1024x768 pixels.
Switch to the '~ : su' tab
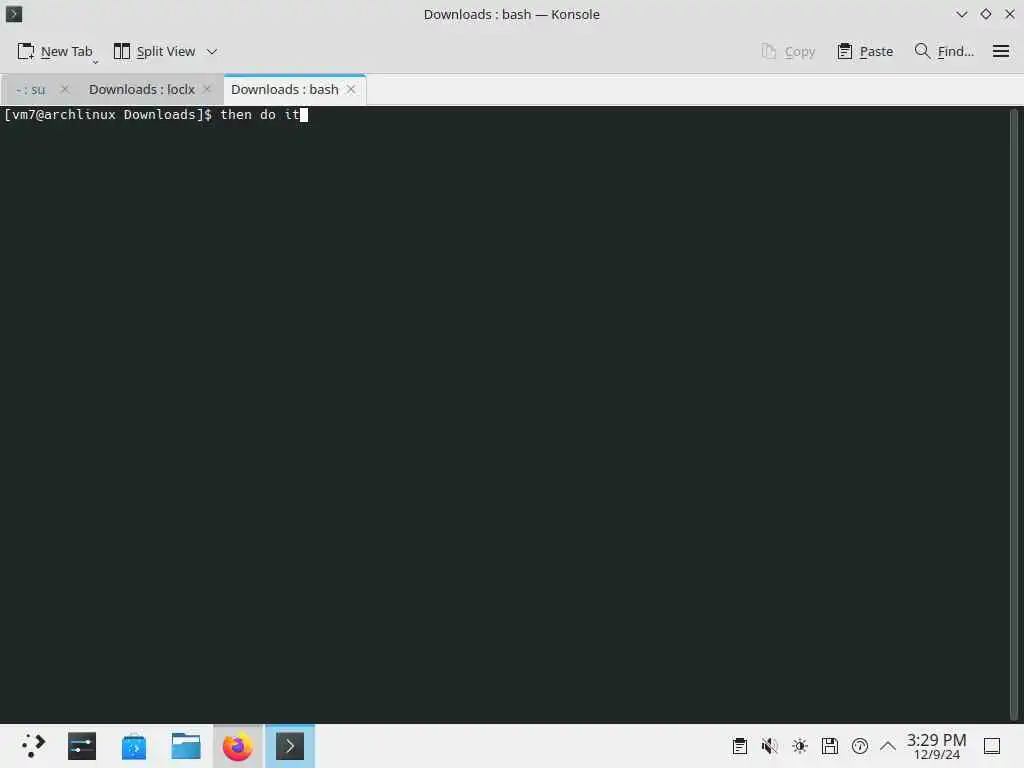coord(31,89)
